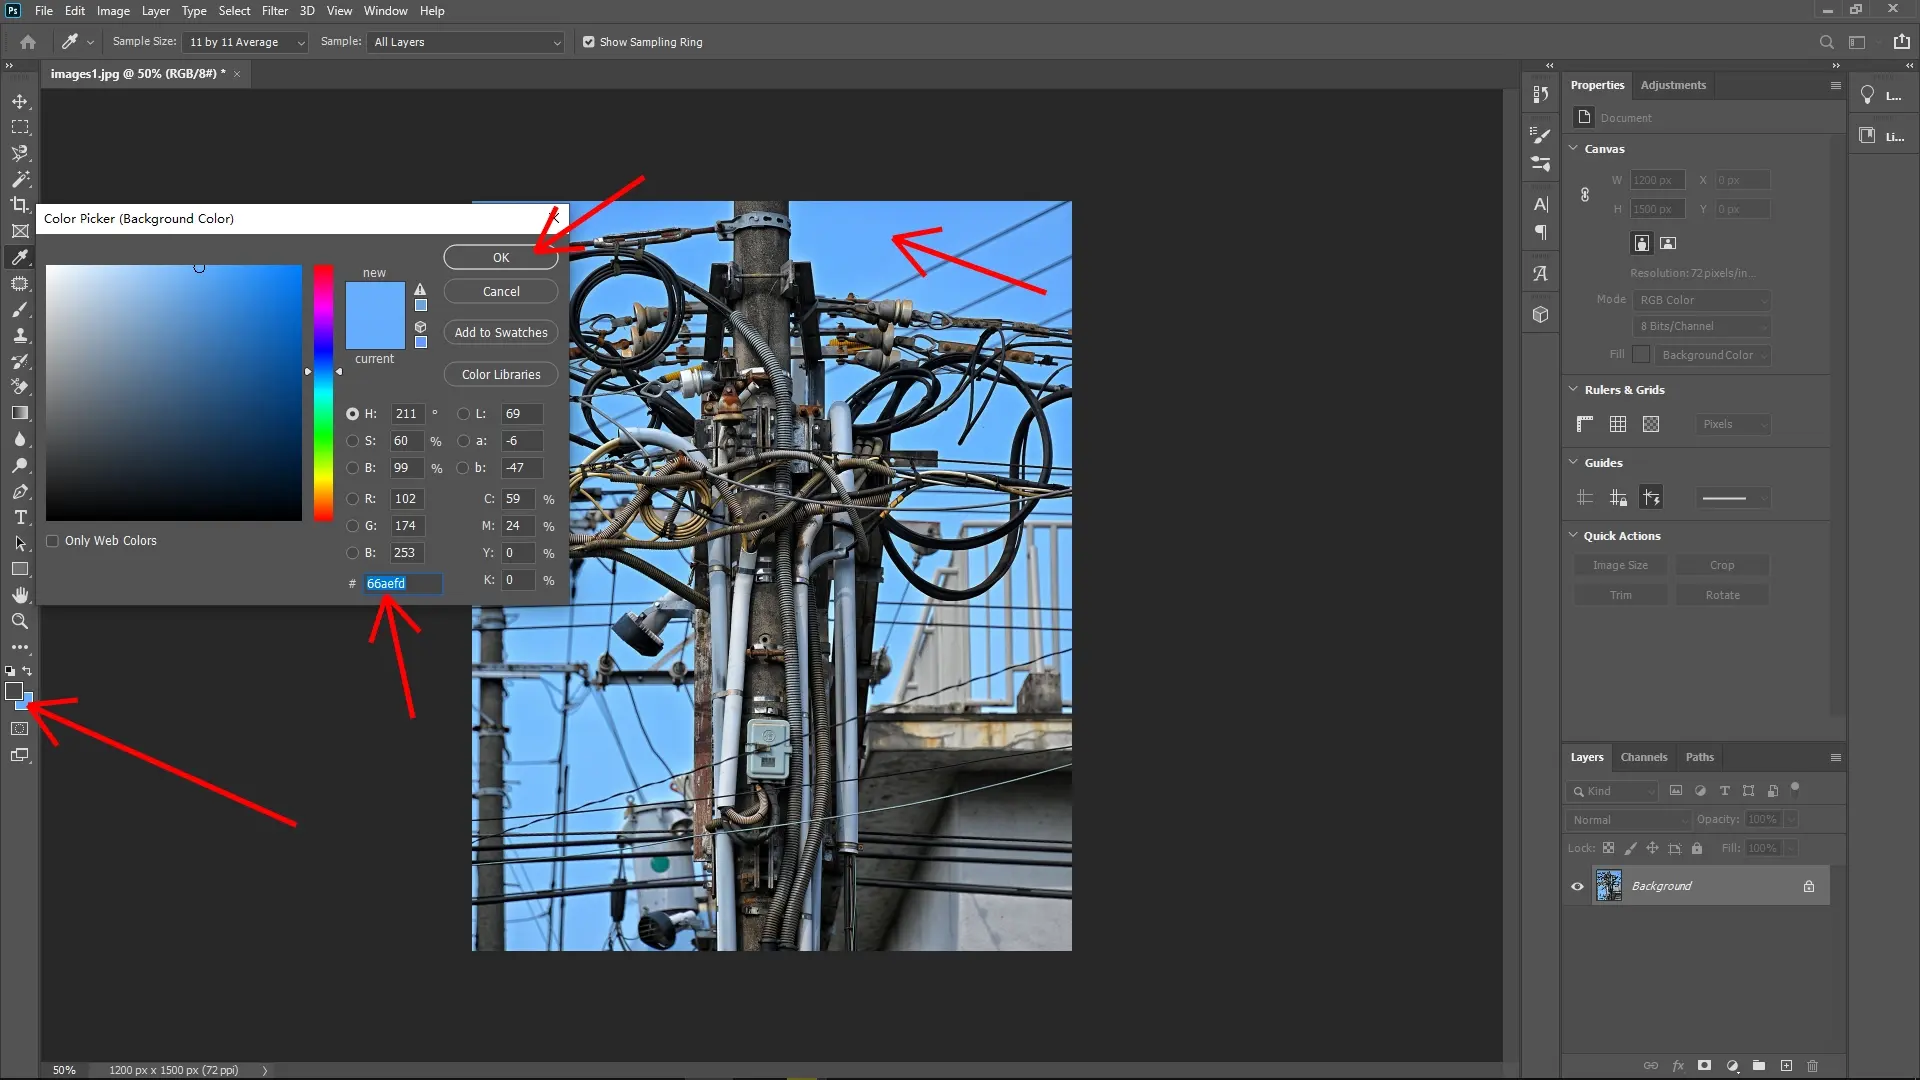Screen dimensions: 1920x1080
Task: Open the Filter menu
Action: pyautogui.click(x=275, y=11)
